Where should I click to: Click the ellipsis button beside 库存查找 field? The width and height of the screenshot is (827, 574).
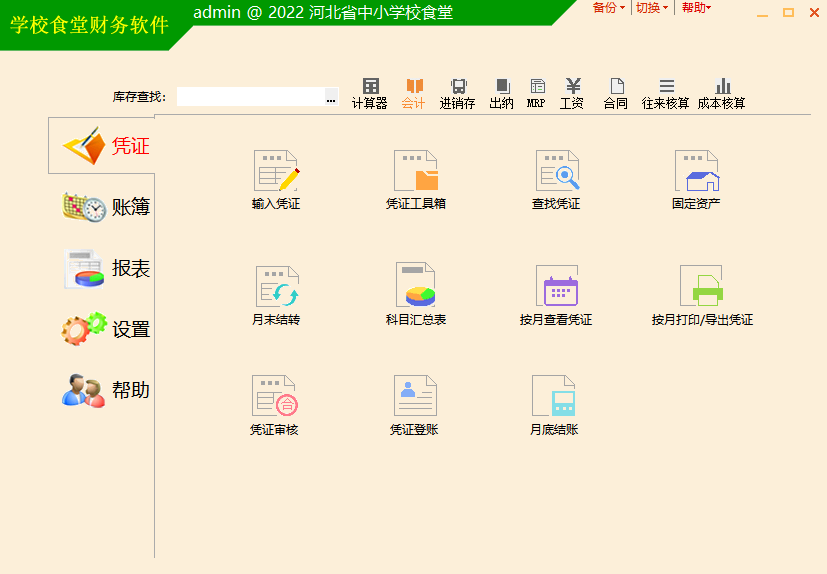[331, 98]
